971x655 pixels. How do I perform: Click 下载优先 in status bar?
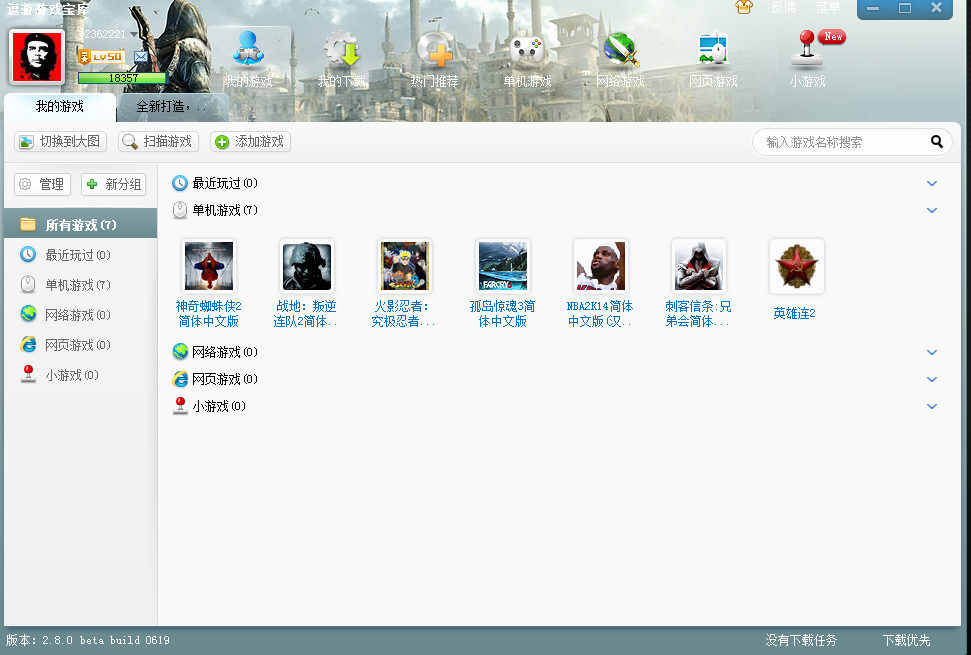point(907,640)
